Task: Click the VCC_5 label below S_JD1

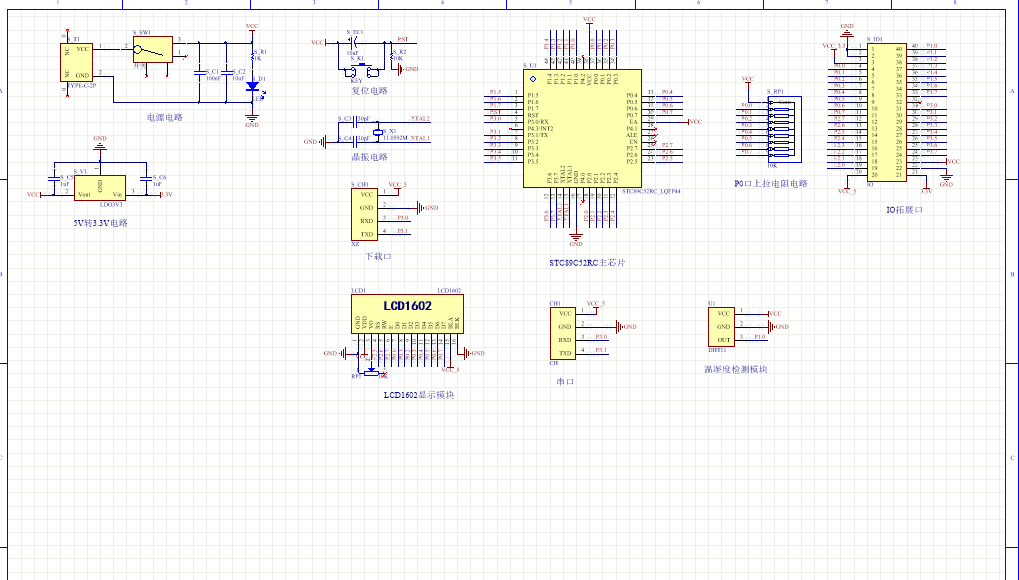Action: click(847, 191)
